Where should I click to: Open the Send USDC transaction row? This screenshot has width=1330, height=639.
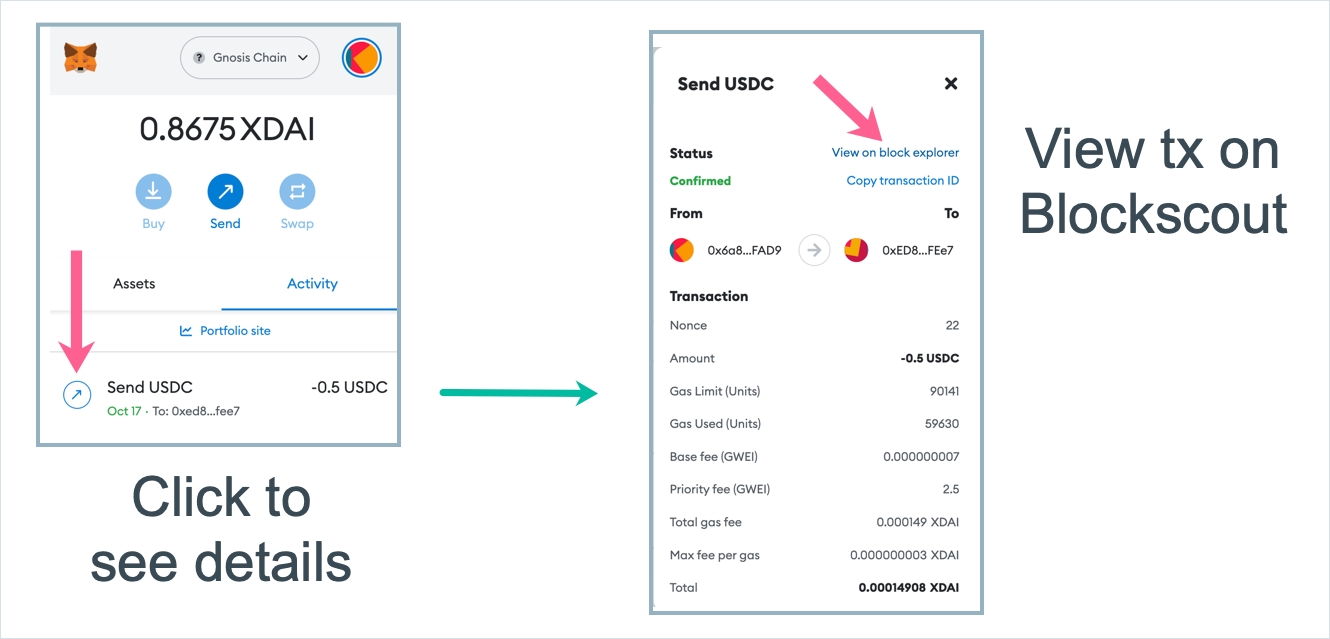[x=224, y=398]
